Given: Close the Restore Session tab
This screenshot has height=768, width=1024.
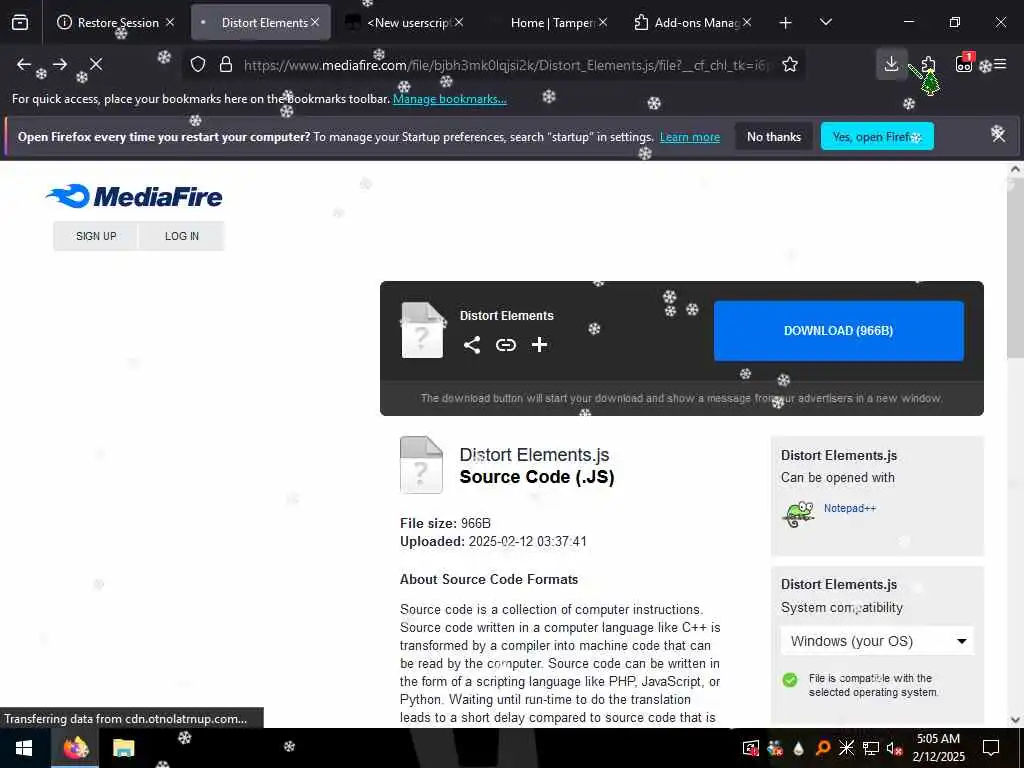Looking at the screenshot, I should click(170, 22).
